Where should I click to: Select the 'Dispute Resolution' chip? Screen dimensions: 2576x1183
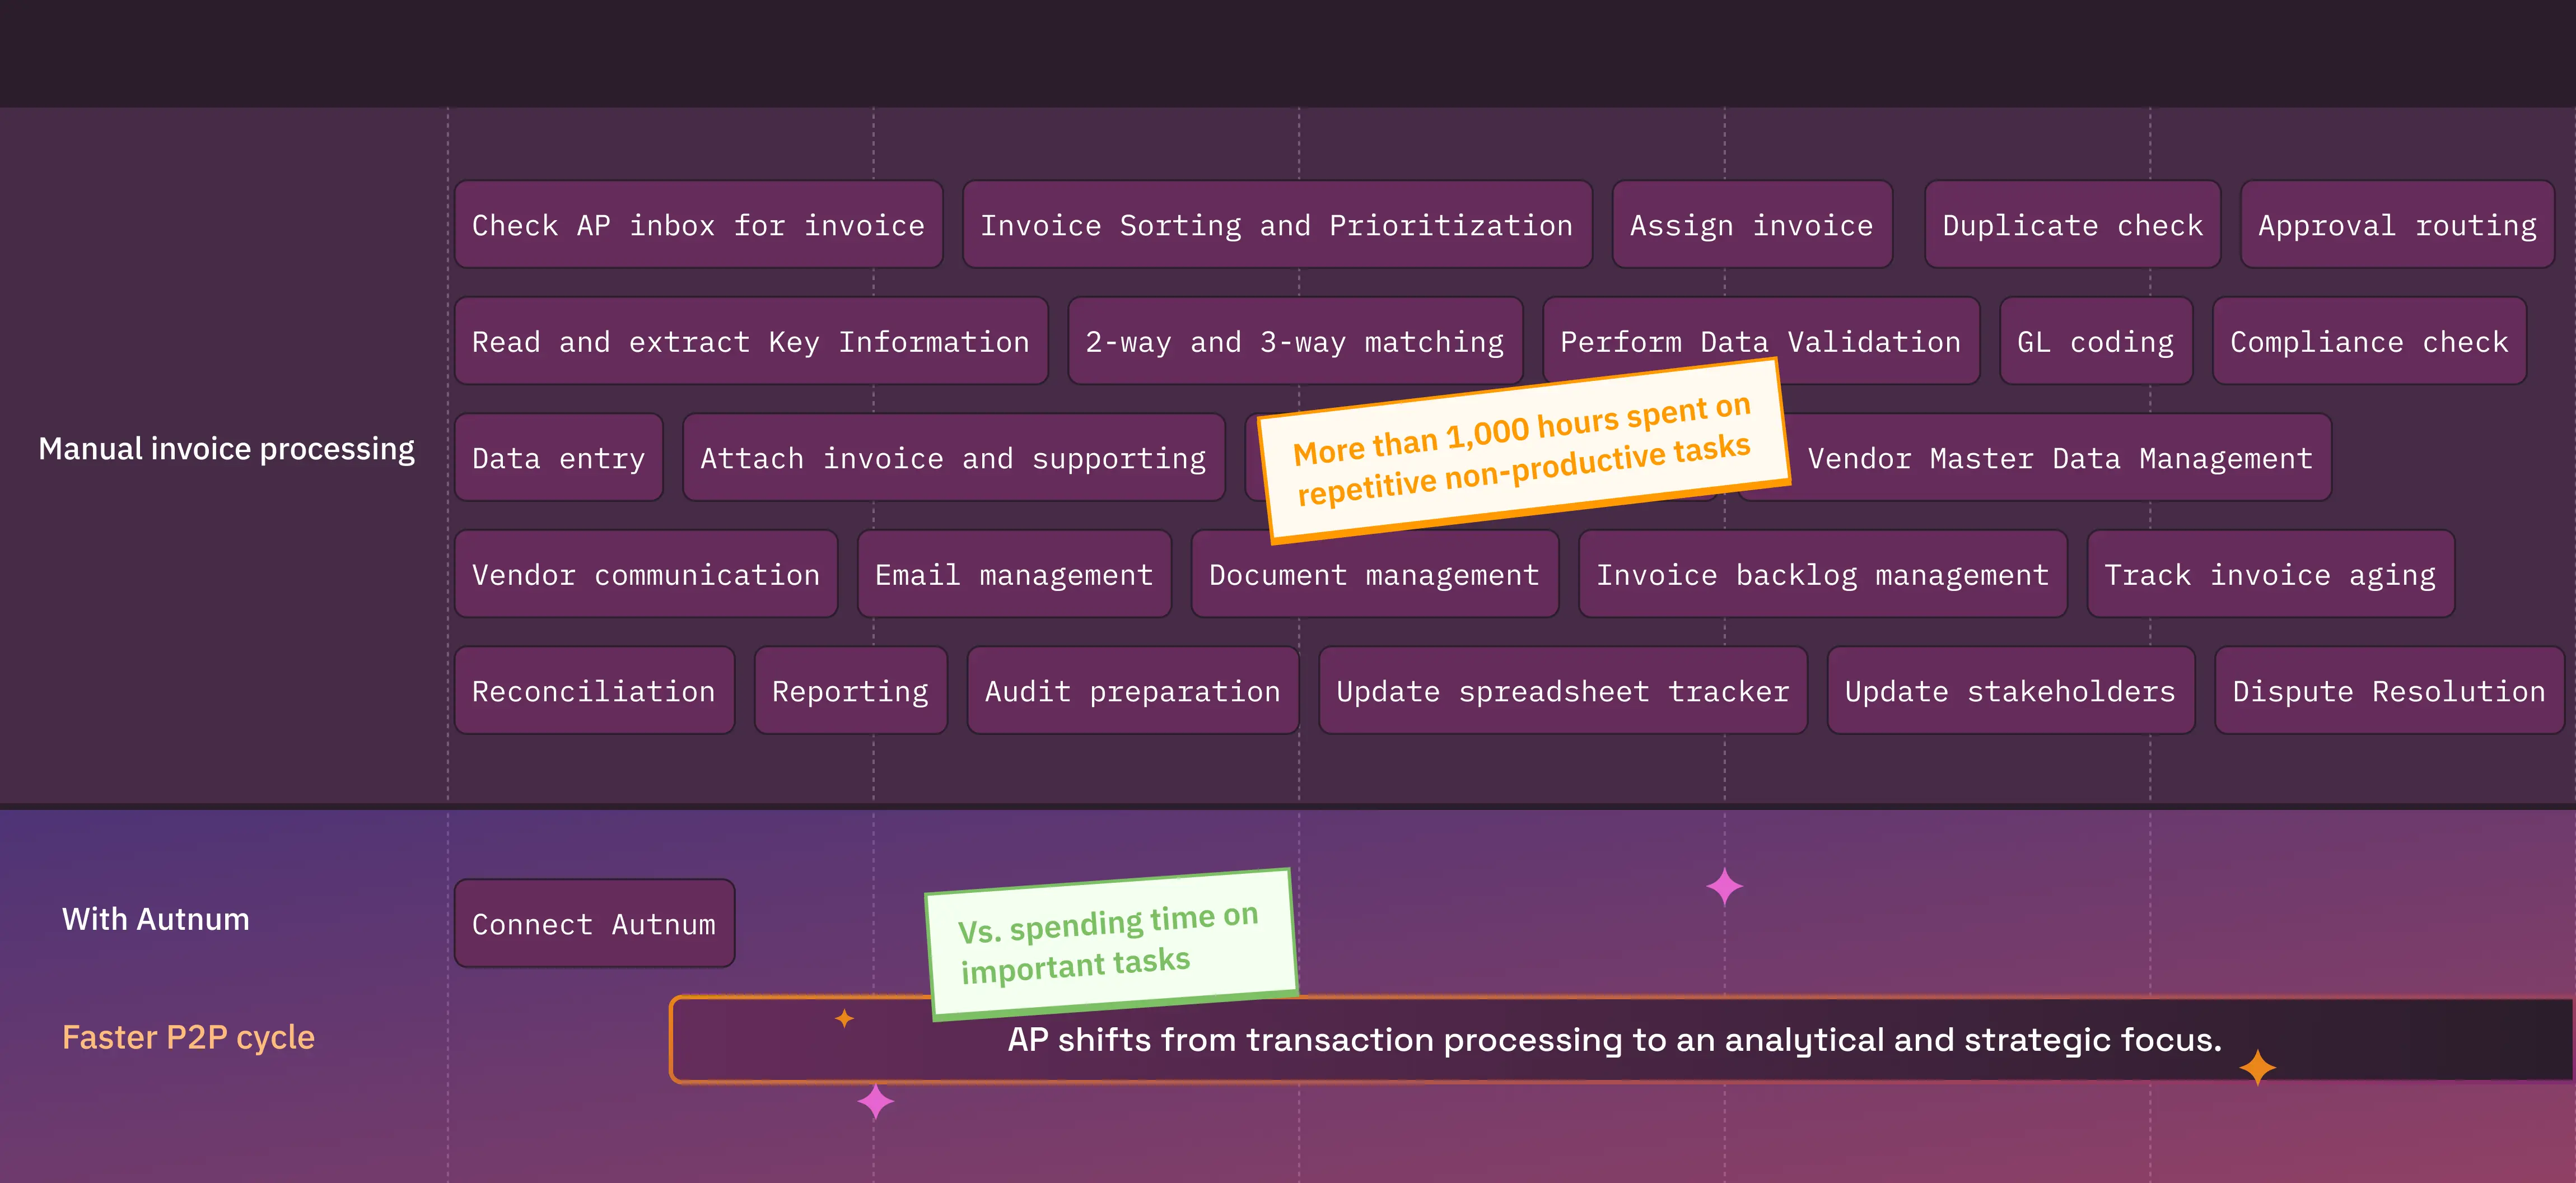click(x=2390, y=691)
